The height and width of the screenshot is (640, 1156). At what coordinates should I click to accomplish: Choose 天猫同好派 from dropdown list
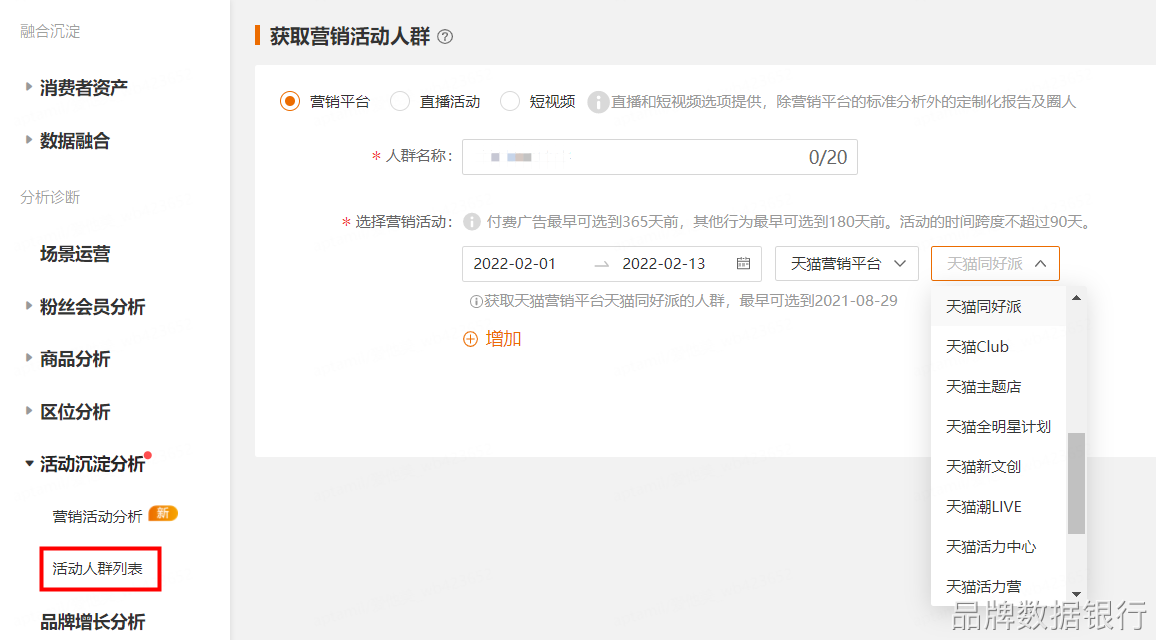pyautogui.click(x=999, y=306)
